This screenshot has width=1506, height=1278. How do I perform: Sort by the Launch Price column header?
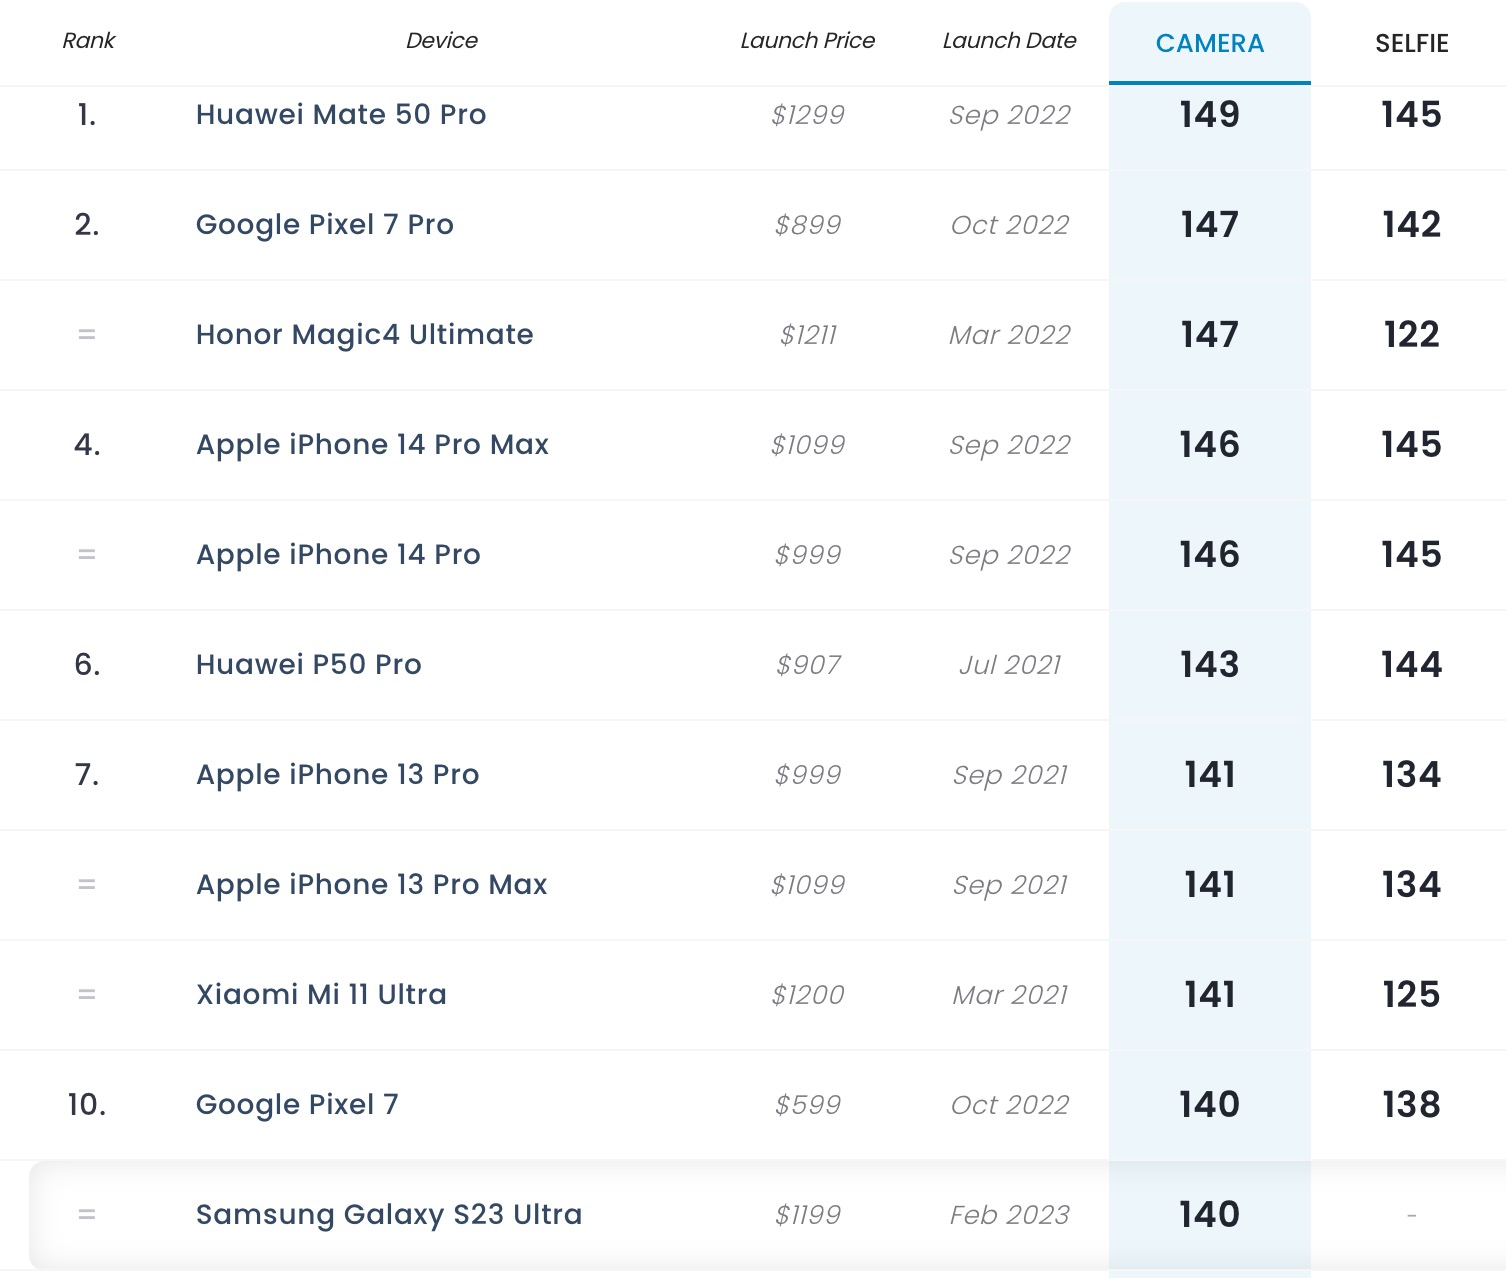pos(807,41)
